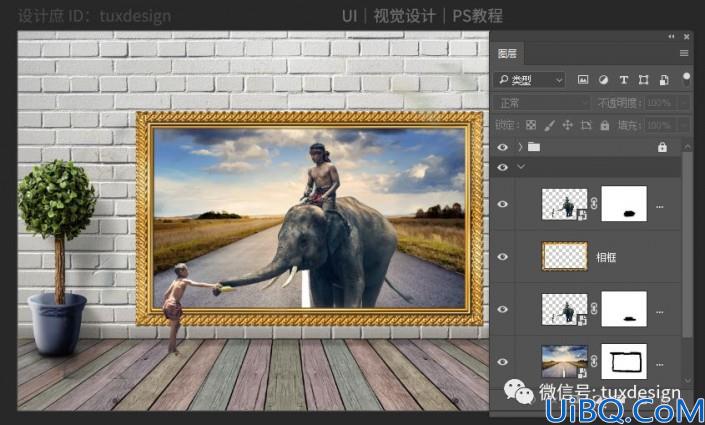Select upper elephant layer thumbnail
This screenshot has width=705, height=425.
click(564, 204)
